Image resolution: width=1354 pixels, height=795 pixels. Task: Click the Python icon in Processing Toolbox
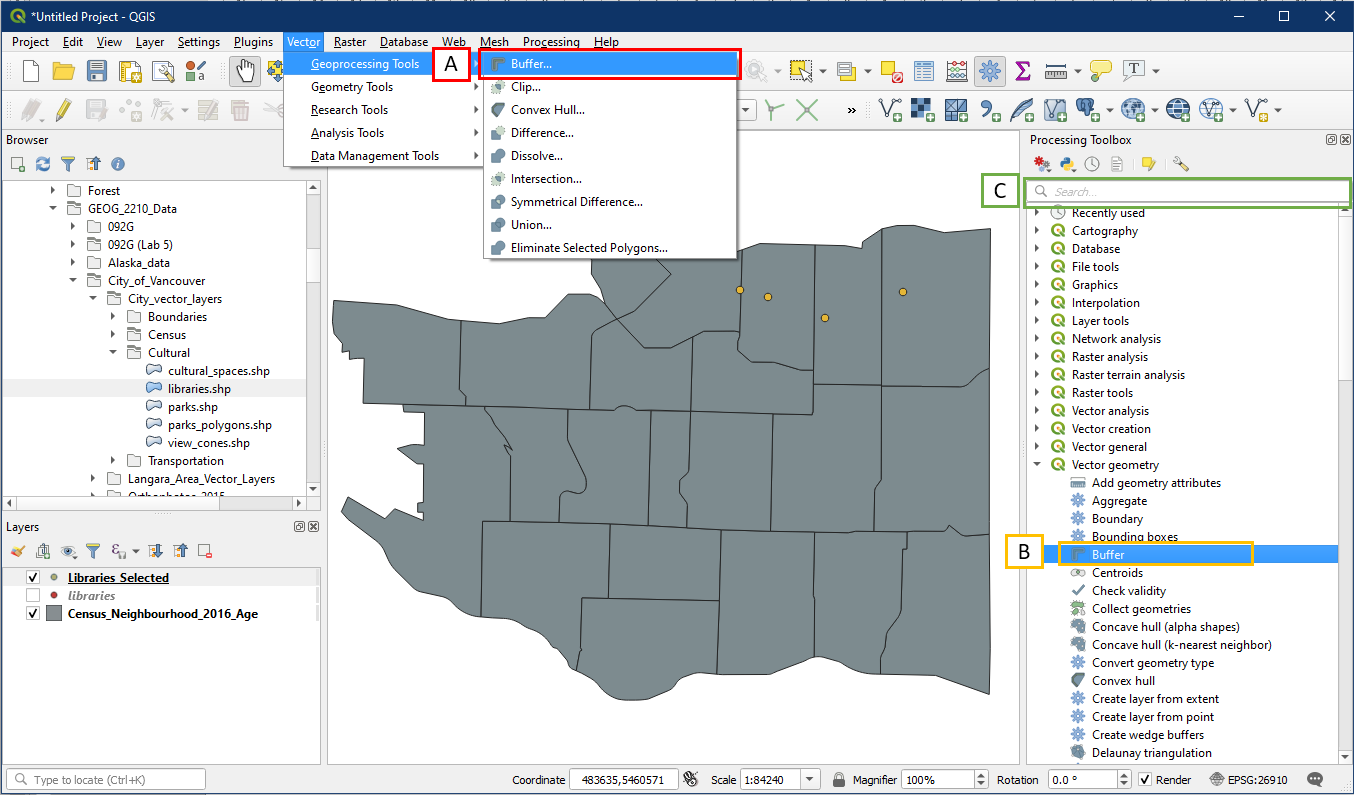point(1067,164)
